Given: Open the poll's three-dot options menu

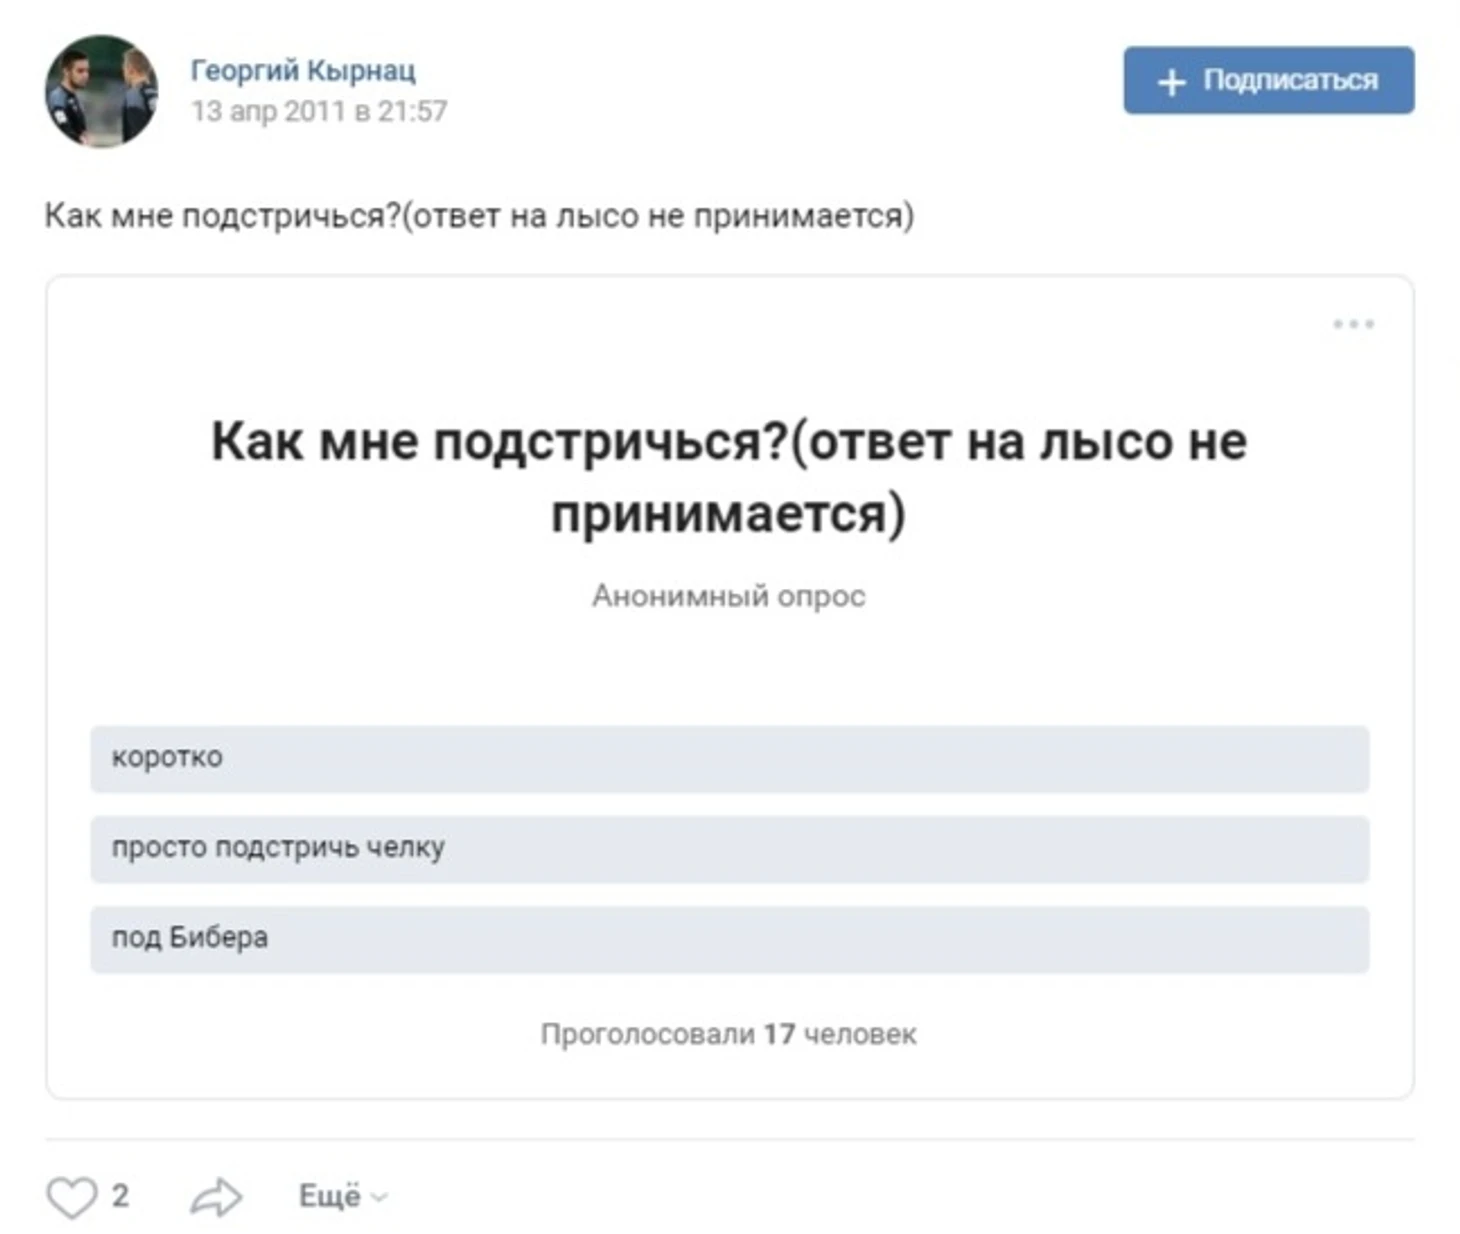Looking at the screenshot, I should (x=1353, y=324).
